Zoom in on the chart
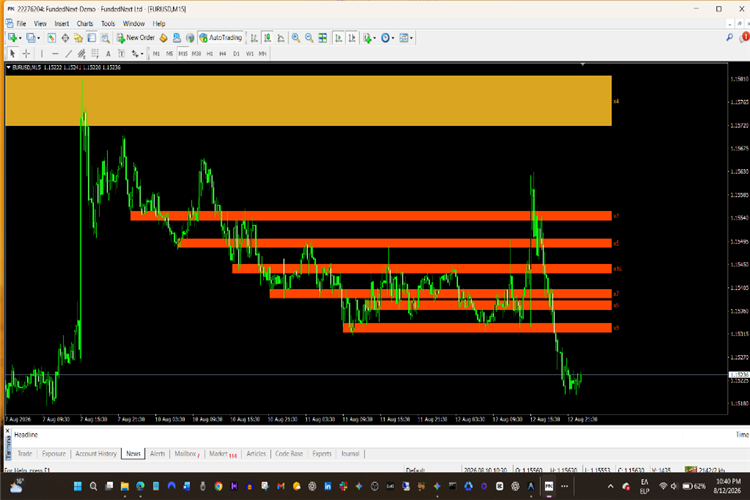This screenshot has height=500, width=750. [x=296, y=38]
